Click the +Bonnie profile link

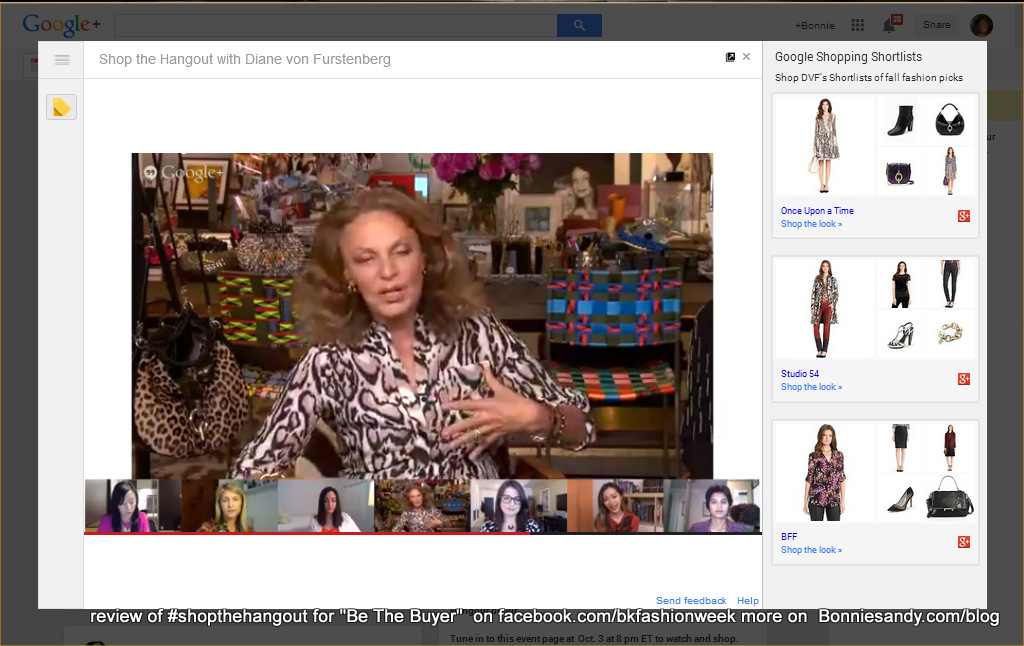pyautogui.click(x=815, y=25)
